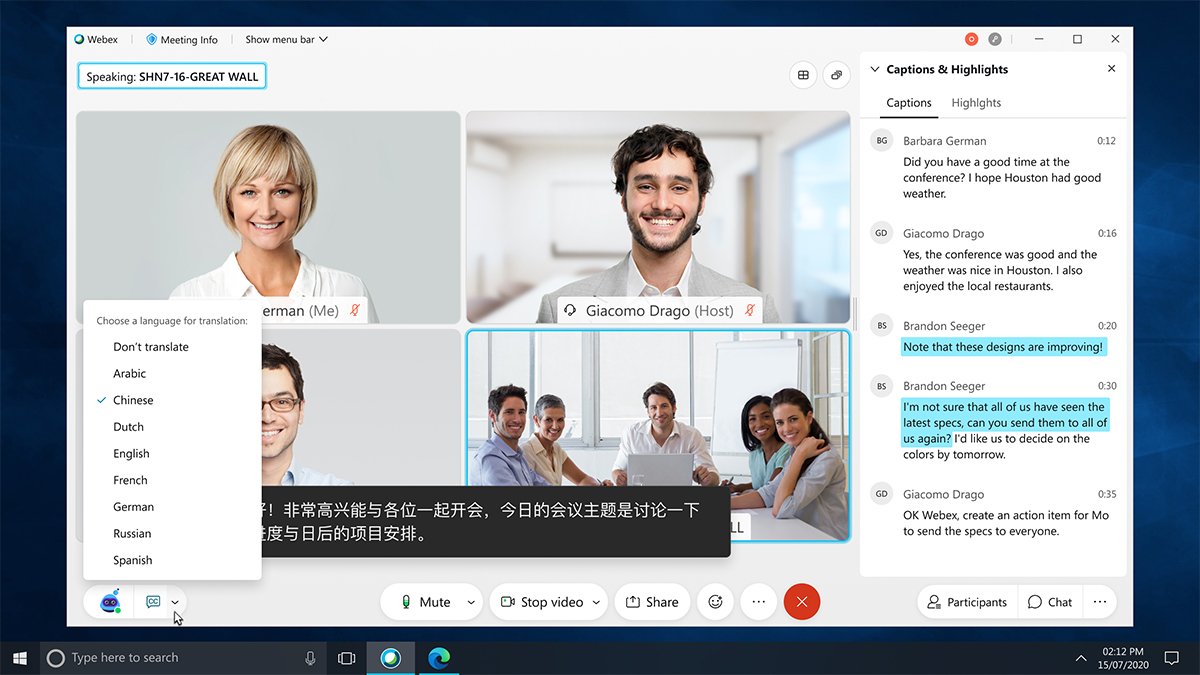Viewport: 1200px width, 675px height.
Task: Open Microsoft Edge from the taskbar
Action: tap(439, 657)
